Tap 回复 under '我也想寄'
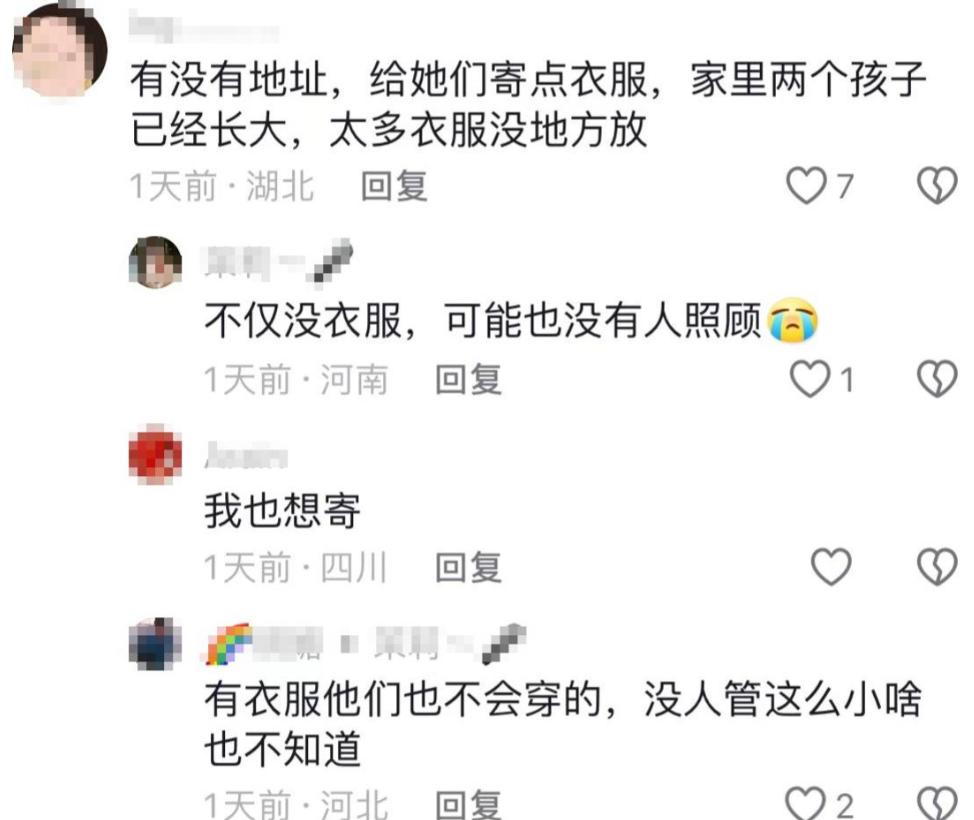 click(468, 567)
